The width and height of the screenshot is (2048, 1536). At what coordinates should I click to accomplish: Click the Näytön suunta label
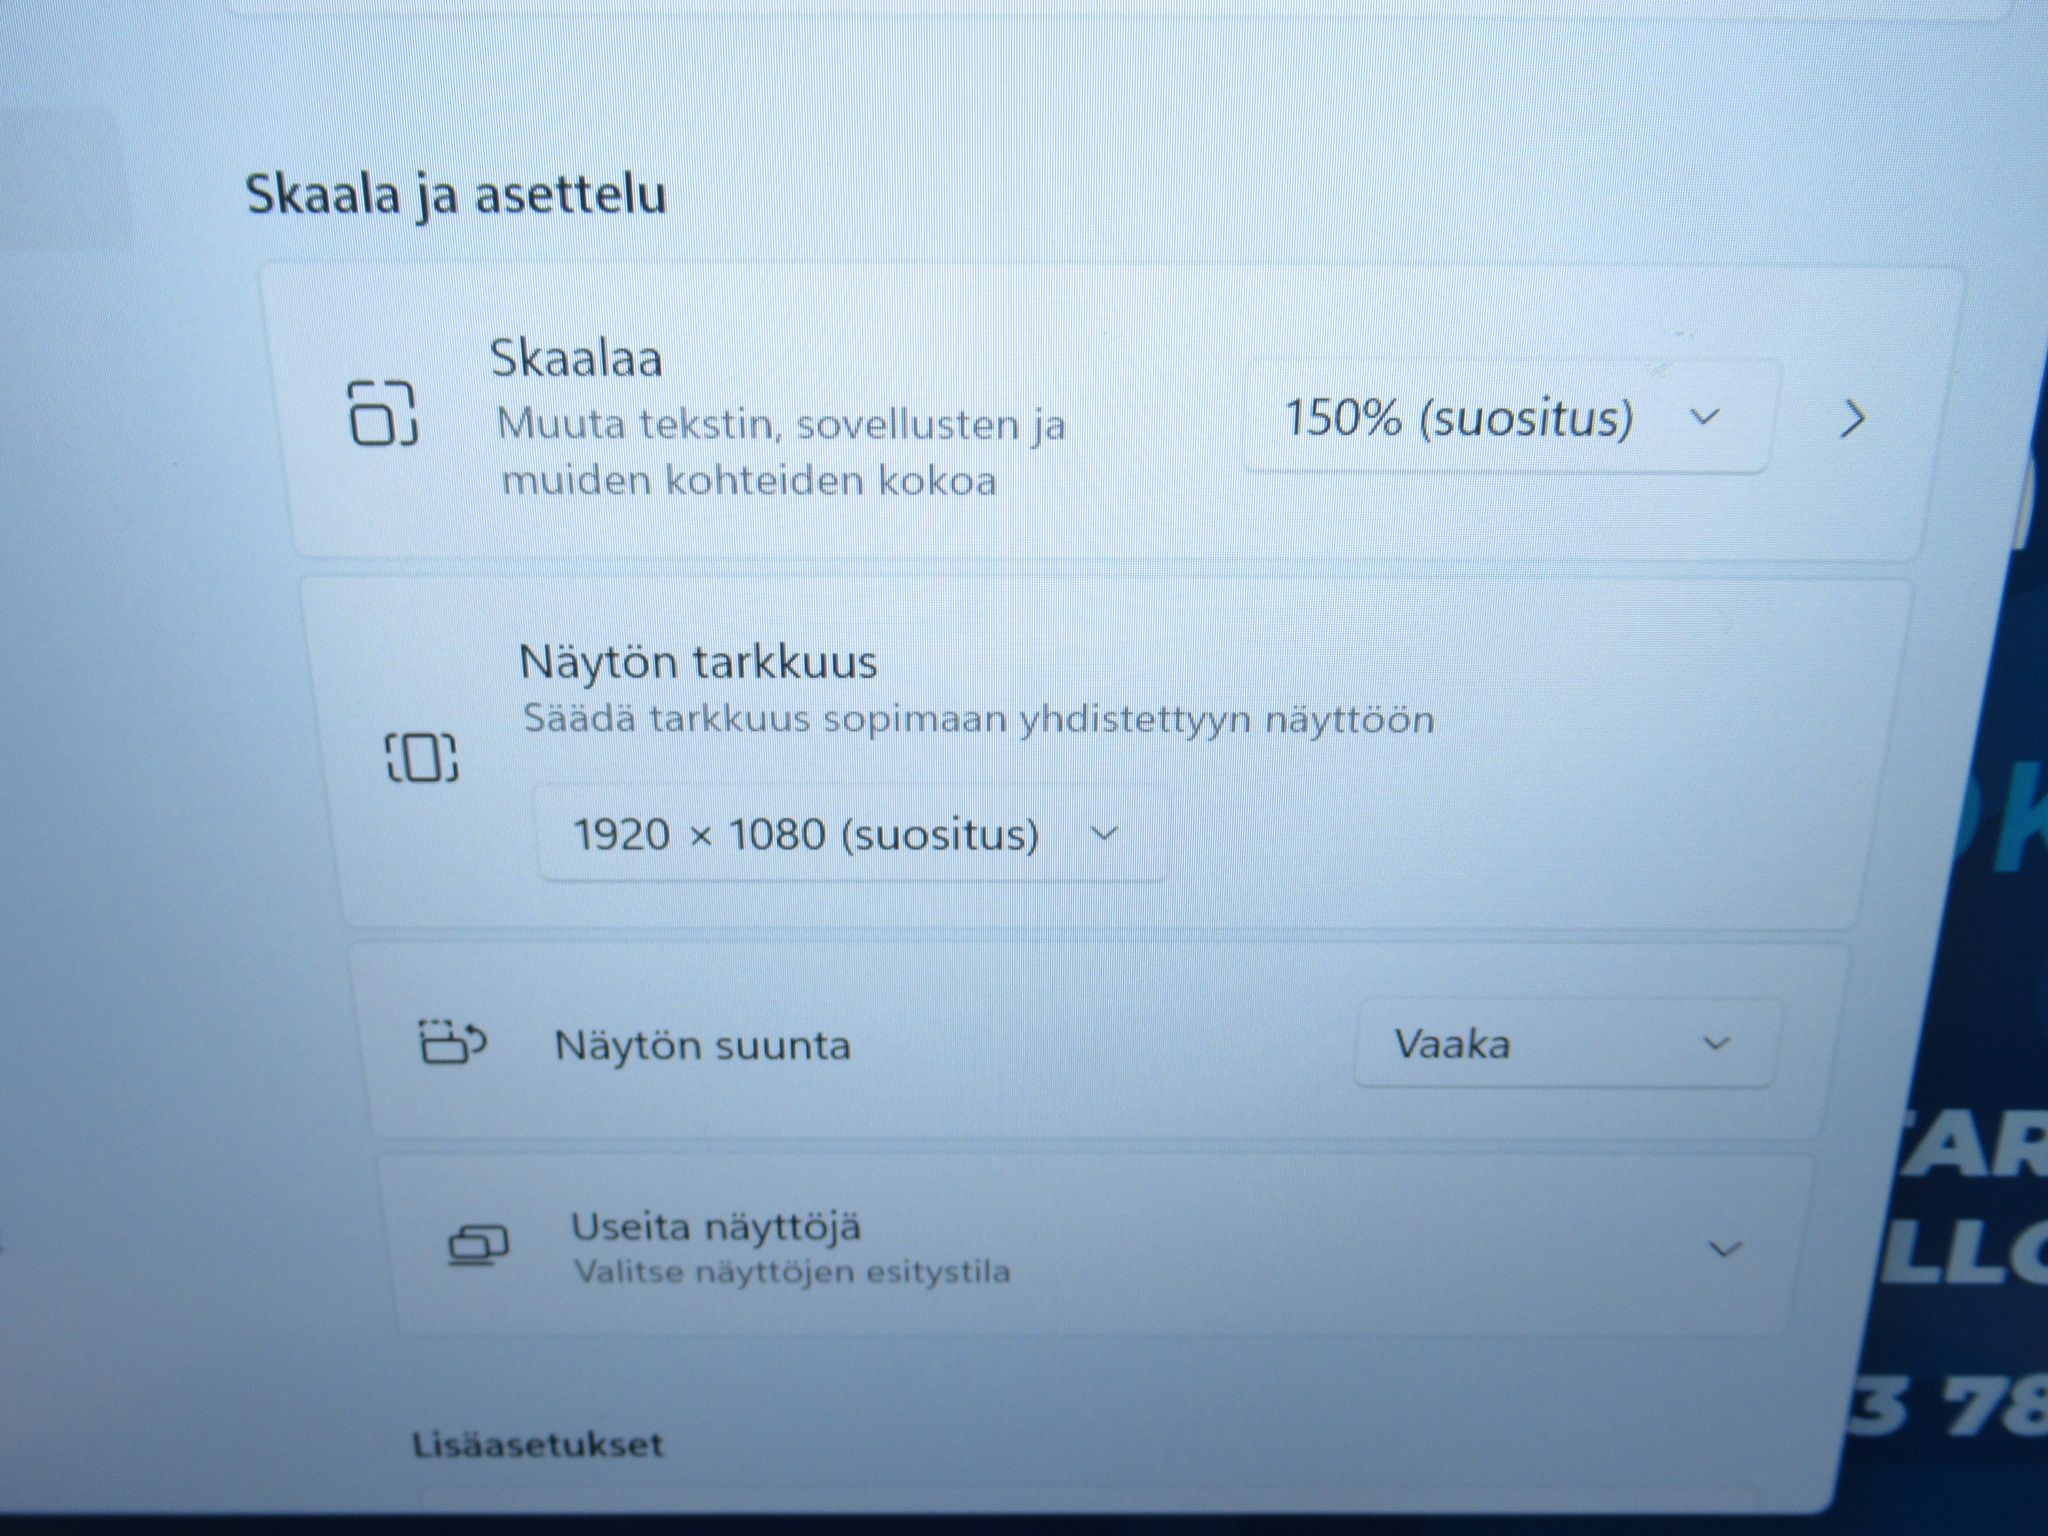[702, 1046]
